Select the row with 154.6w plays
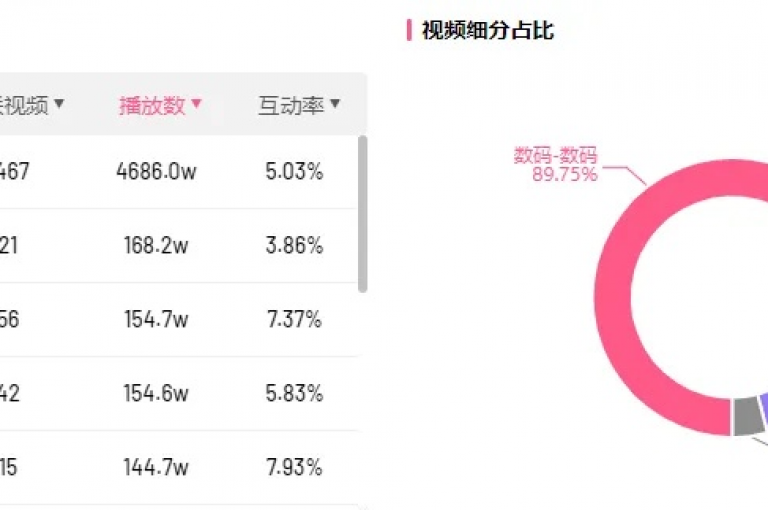 pyautogui.click(x=179, y=393)
